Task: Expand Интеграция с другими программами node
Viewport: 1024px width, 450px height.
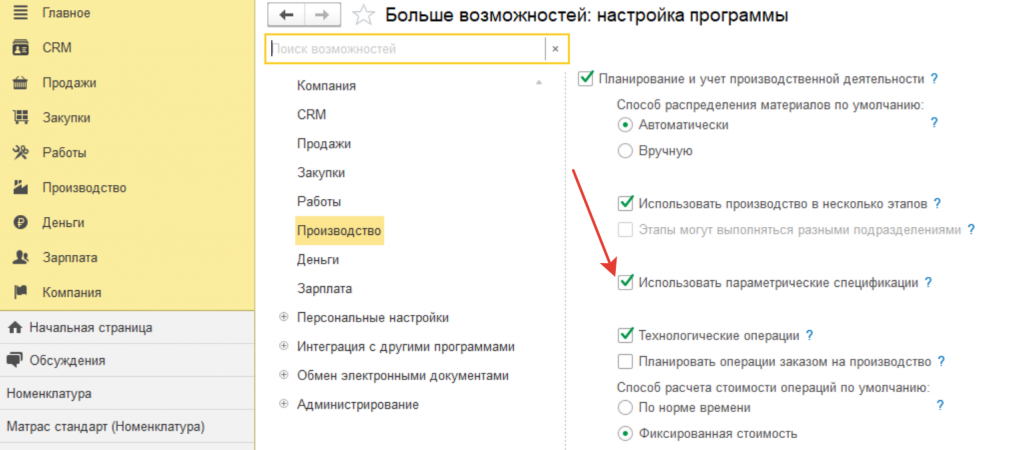Action: [283, 346]
